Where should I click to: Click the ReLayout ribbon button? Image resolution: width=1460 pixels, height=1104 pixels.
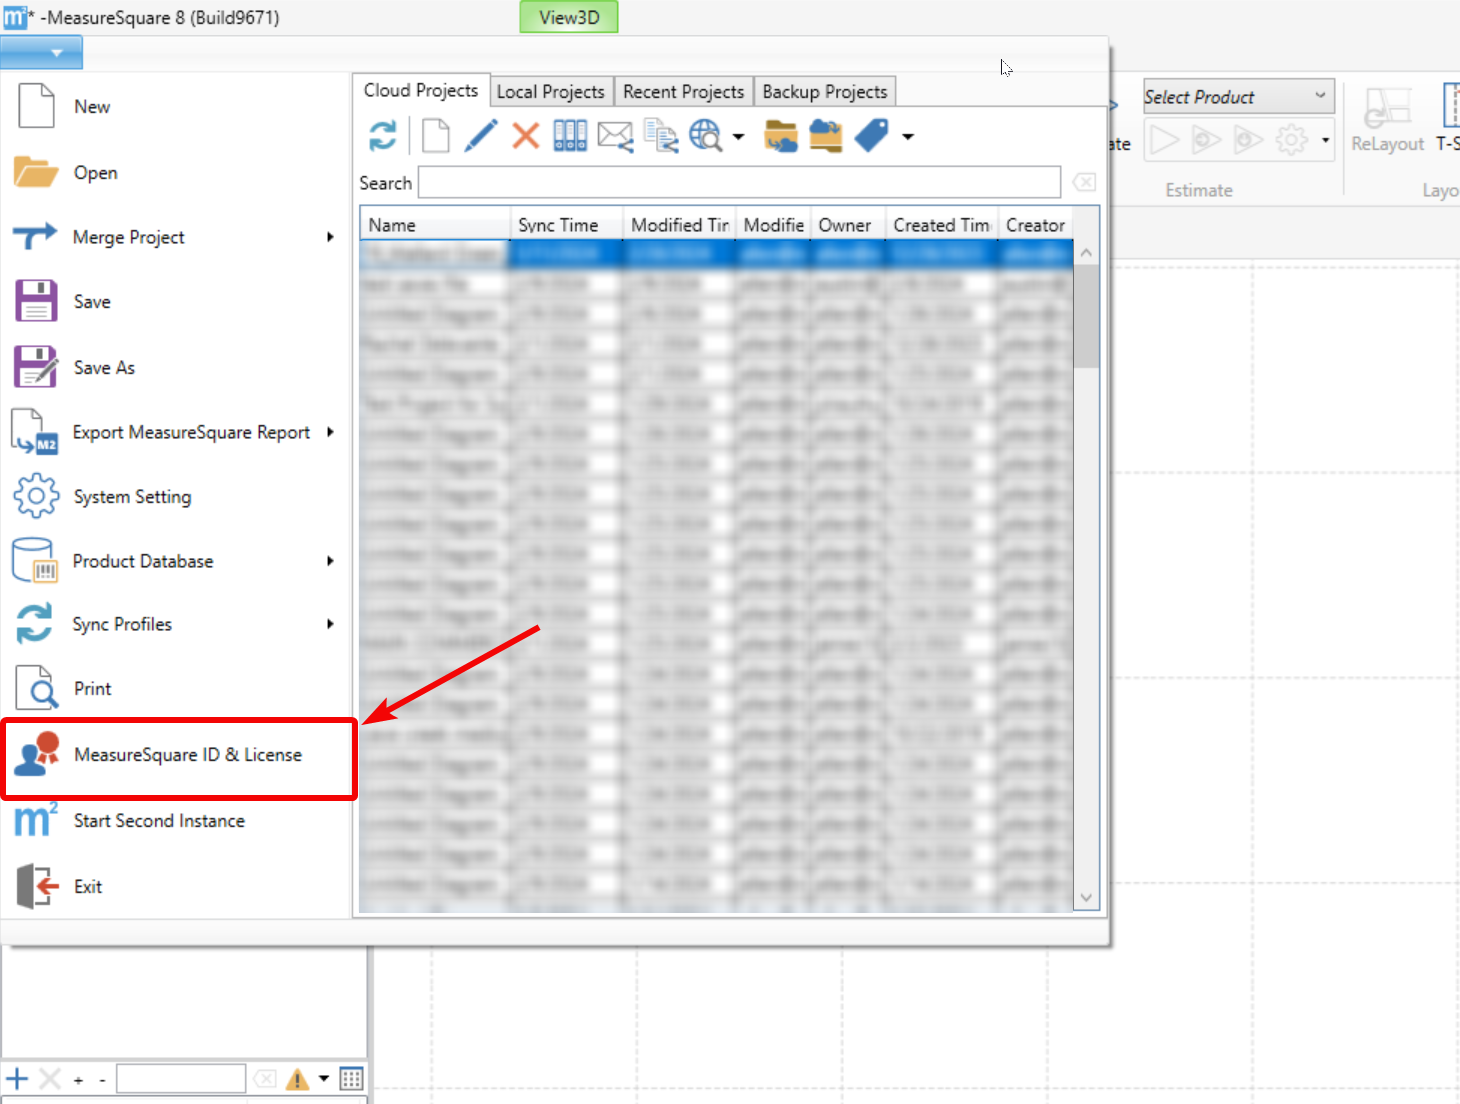[1387, 121]
